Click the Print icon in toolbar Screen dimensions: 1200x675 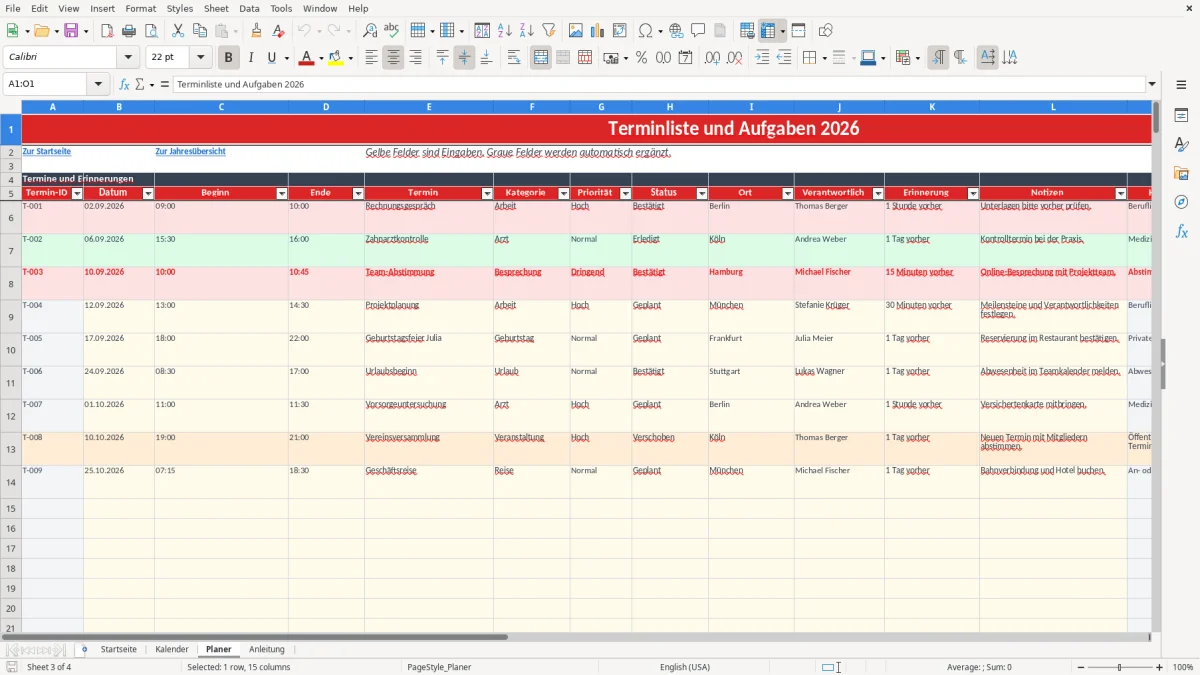pyautogui.click(x=129, y=31)
